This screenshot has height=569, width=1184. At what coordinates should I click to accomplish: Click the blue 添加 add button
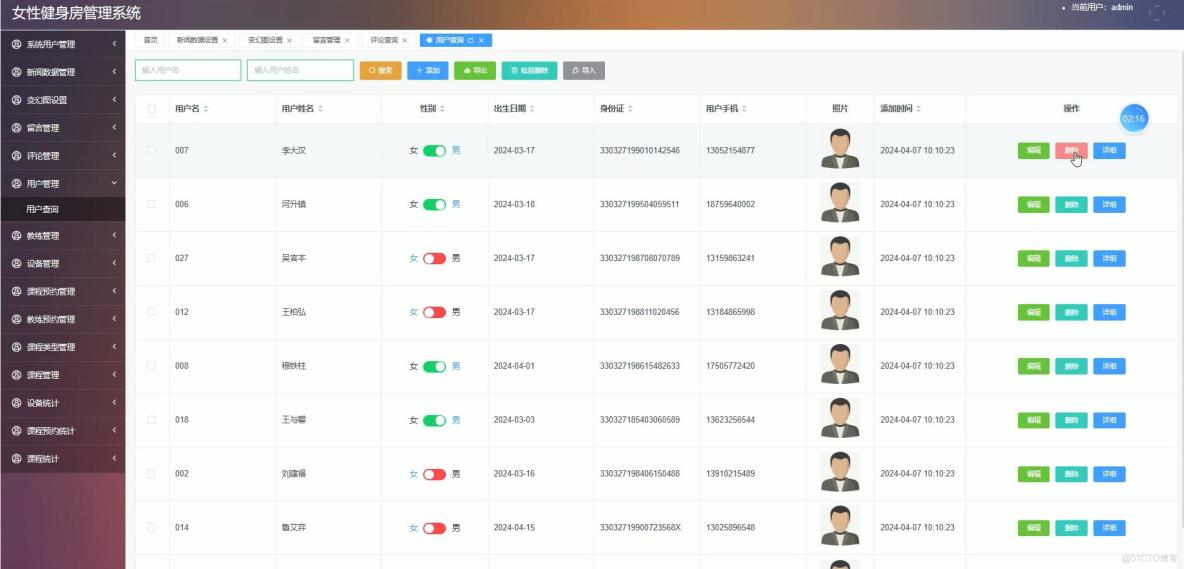(428, 70)
